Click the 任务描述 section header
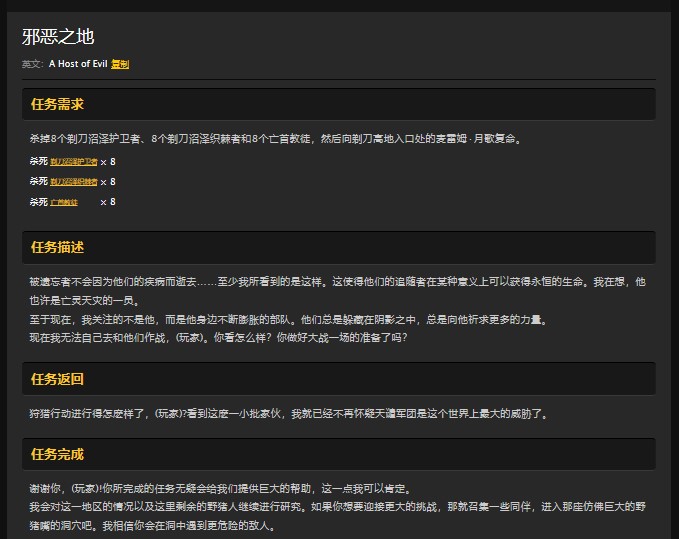The width and height of the screenshot is (679, 539). pos(57,247)
